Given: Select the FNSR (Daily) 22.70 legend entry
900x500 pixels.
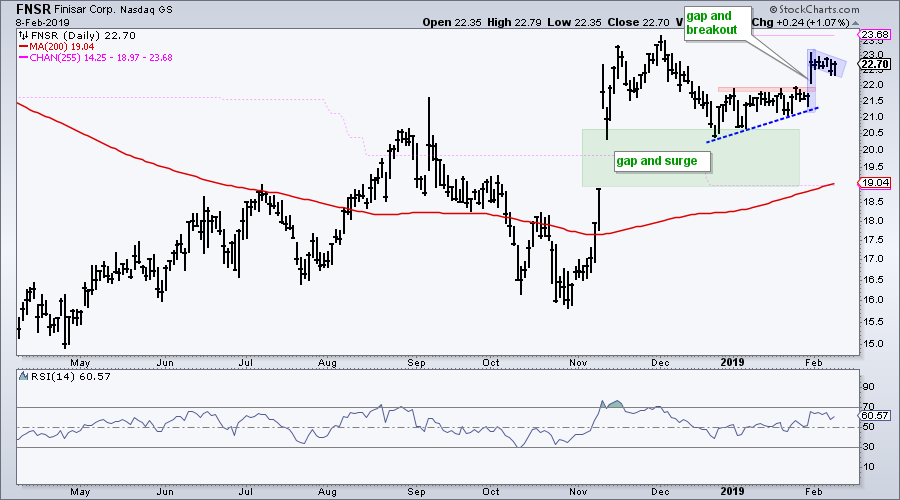Looking at the screenshot, I should [83, 36].
